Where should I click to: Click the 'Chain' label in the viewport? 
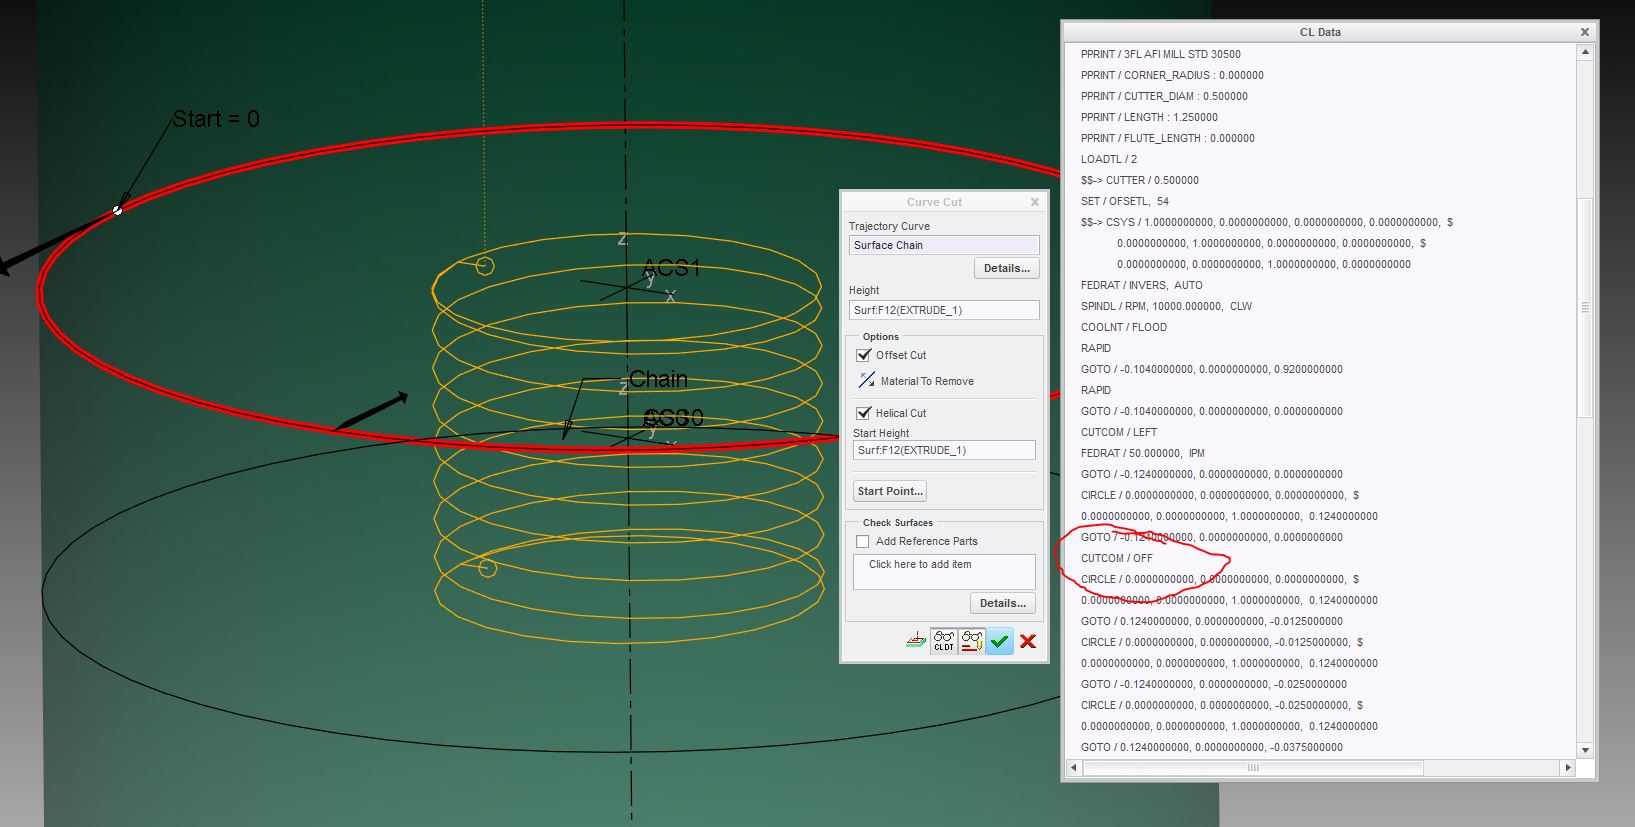pos(658,380)
